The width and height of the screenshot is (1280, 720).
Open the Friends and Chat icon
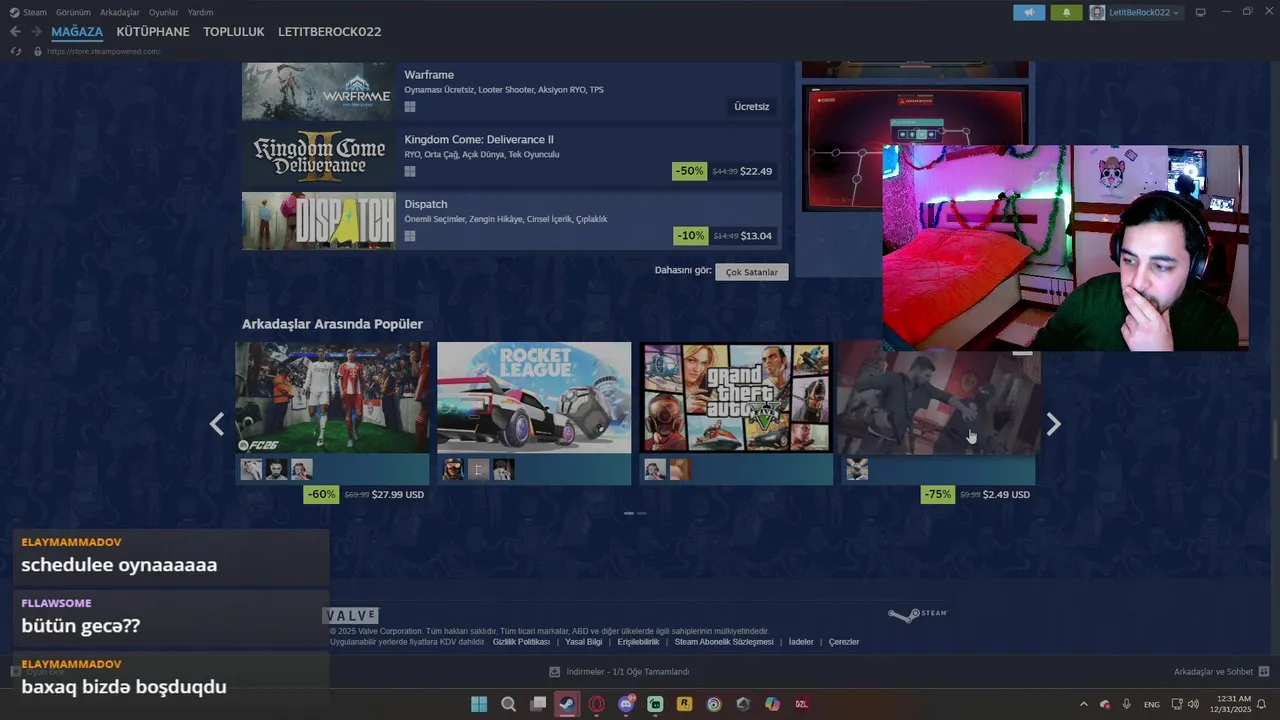click(1264, 672)
